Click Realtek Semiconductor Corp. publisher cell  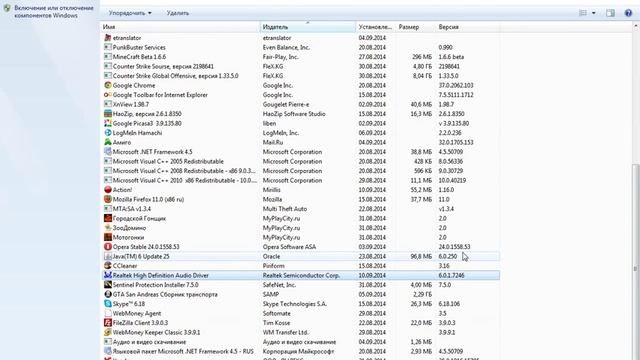click(x=301, y=275)
